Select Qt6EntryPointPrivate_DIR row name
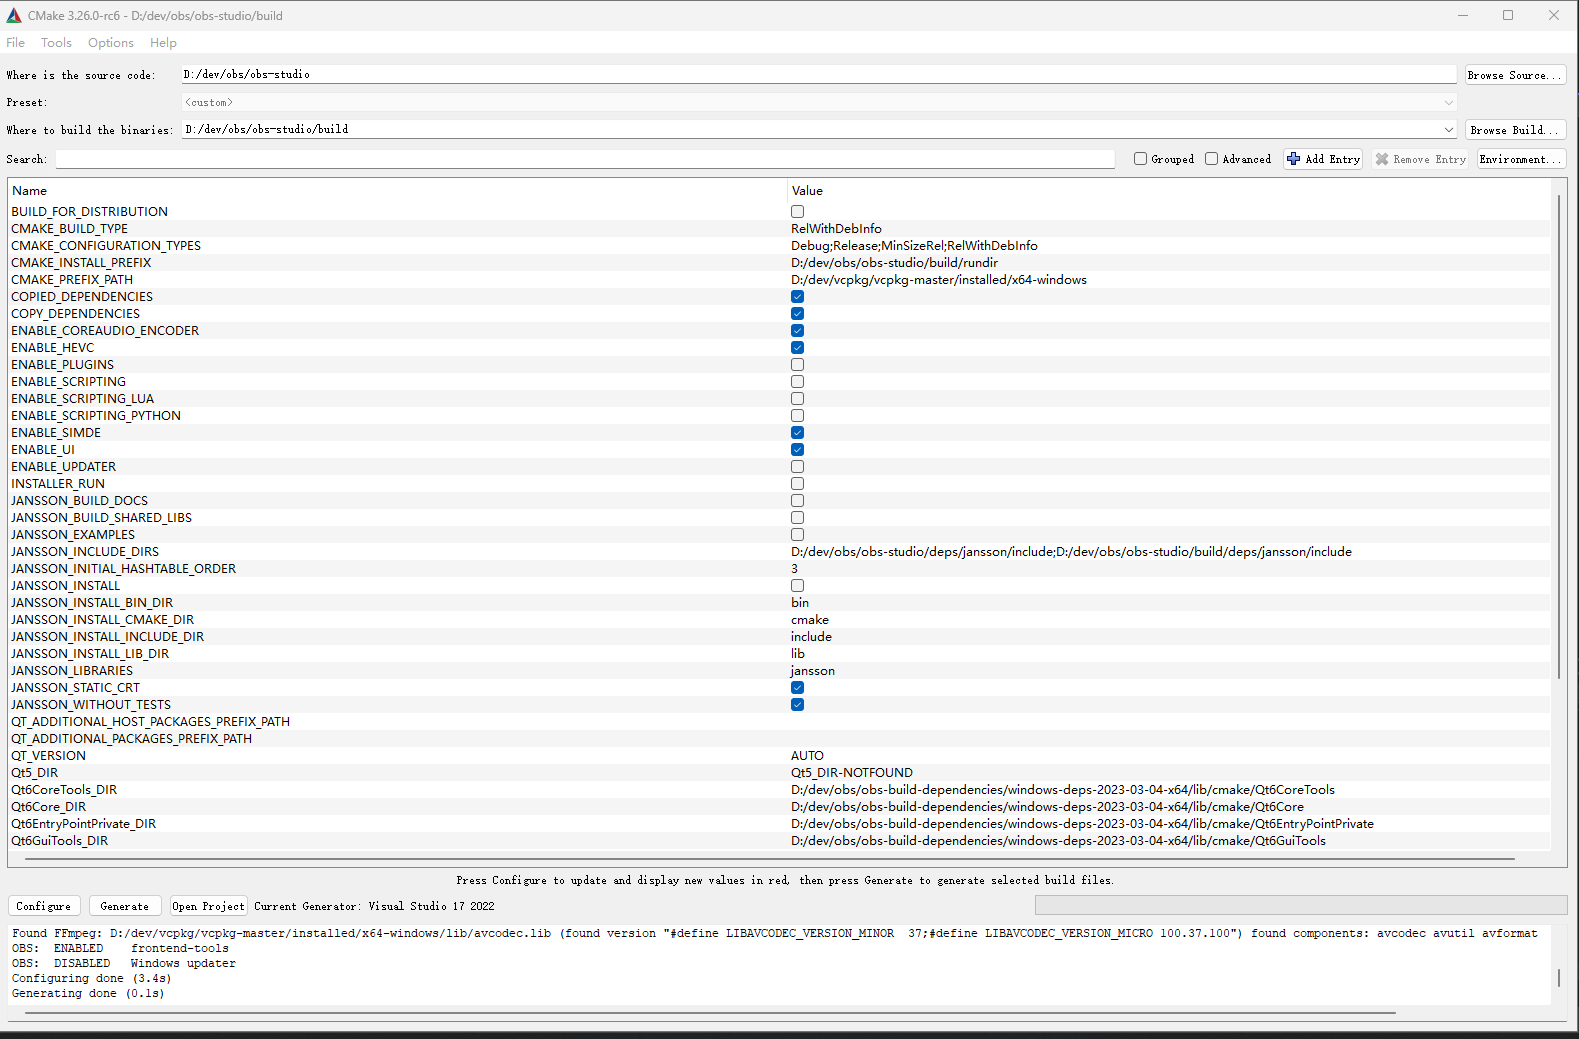This screenshot has height=1039, width=1579. 84,824
